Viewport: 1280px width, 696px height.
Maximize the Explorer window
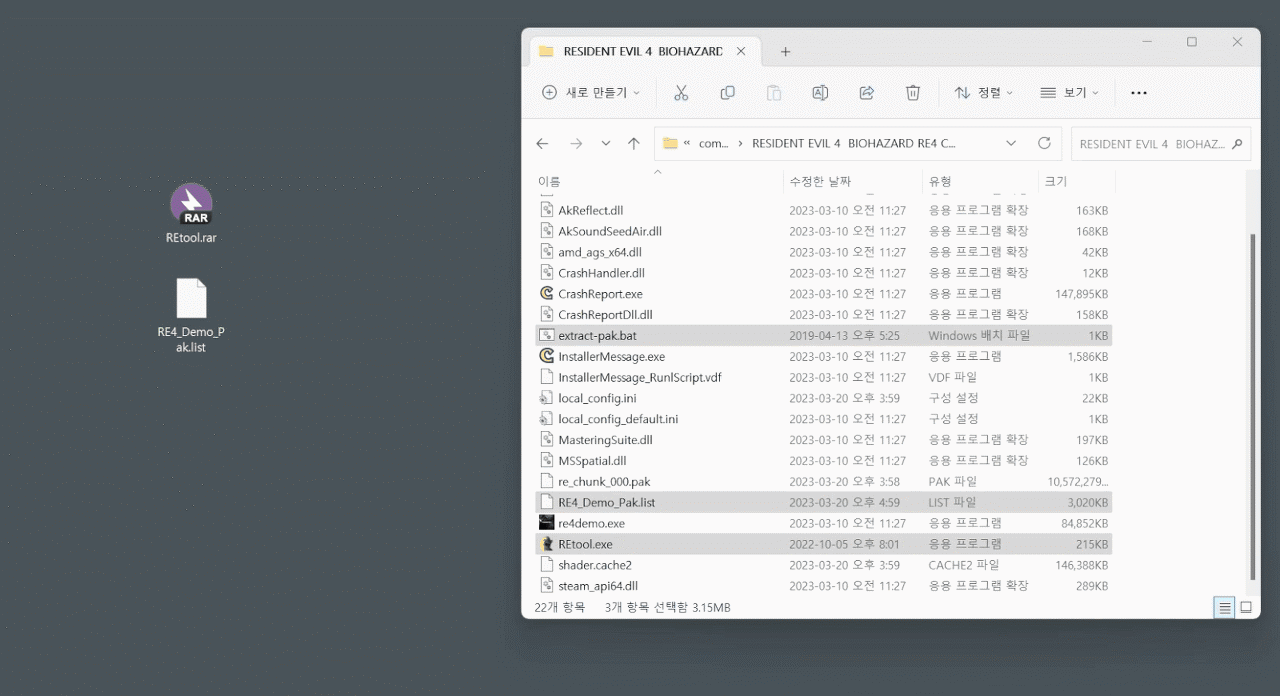pos(1191,42)
